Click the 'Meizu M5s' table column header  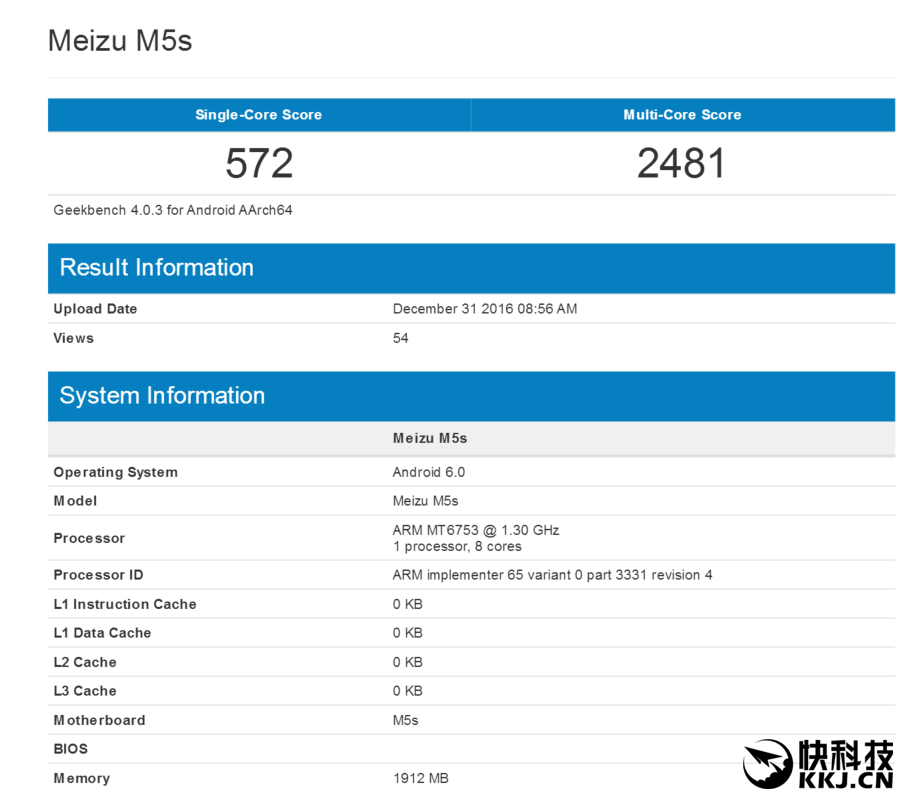pos(430,438)
